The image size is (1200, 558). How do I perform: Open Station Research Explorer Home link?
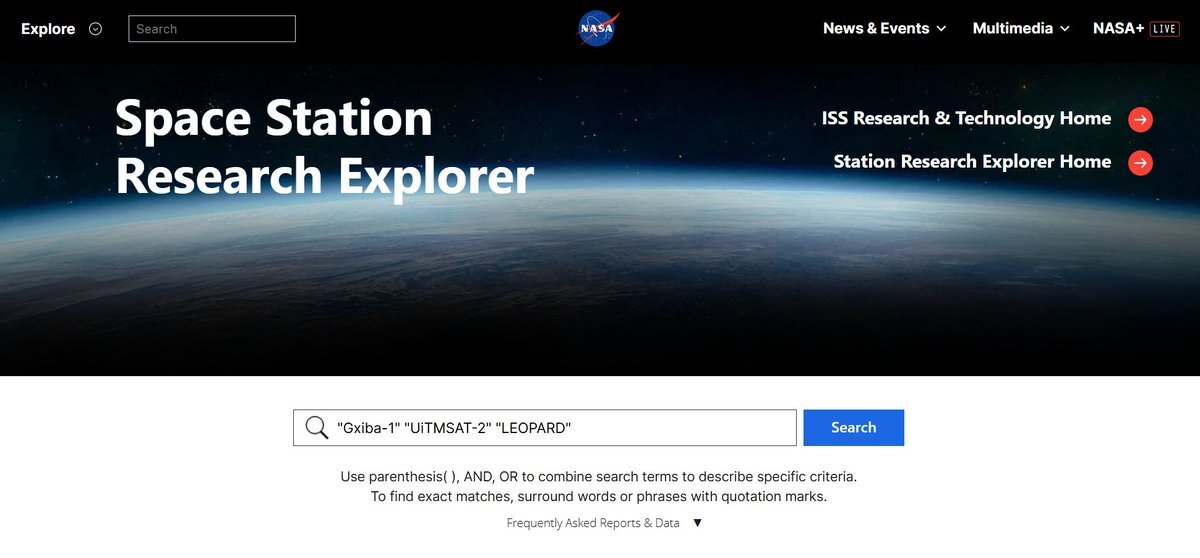click(972, 161)
